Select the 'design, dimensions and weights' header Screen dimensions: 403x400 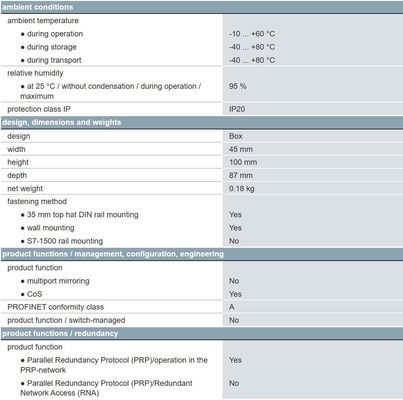(x=201, y=122)
